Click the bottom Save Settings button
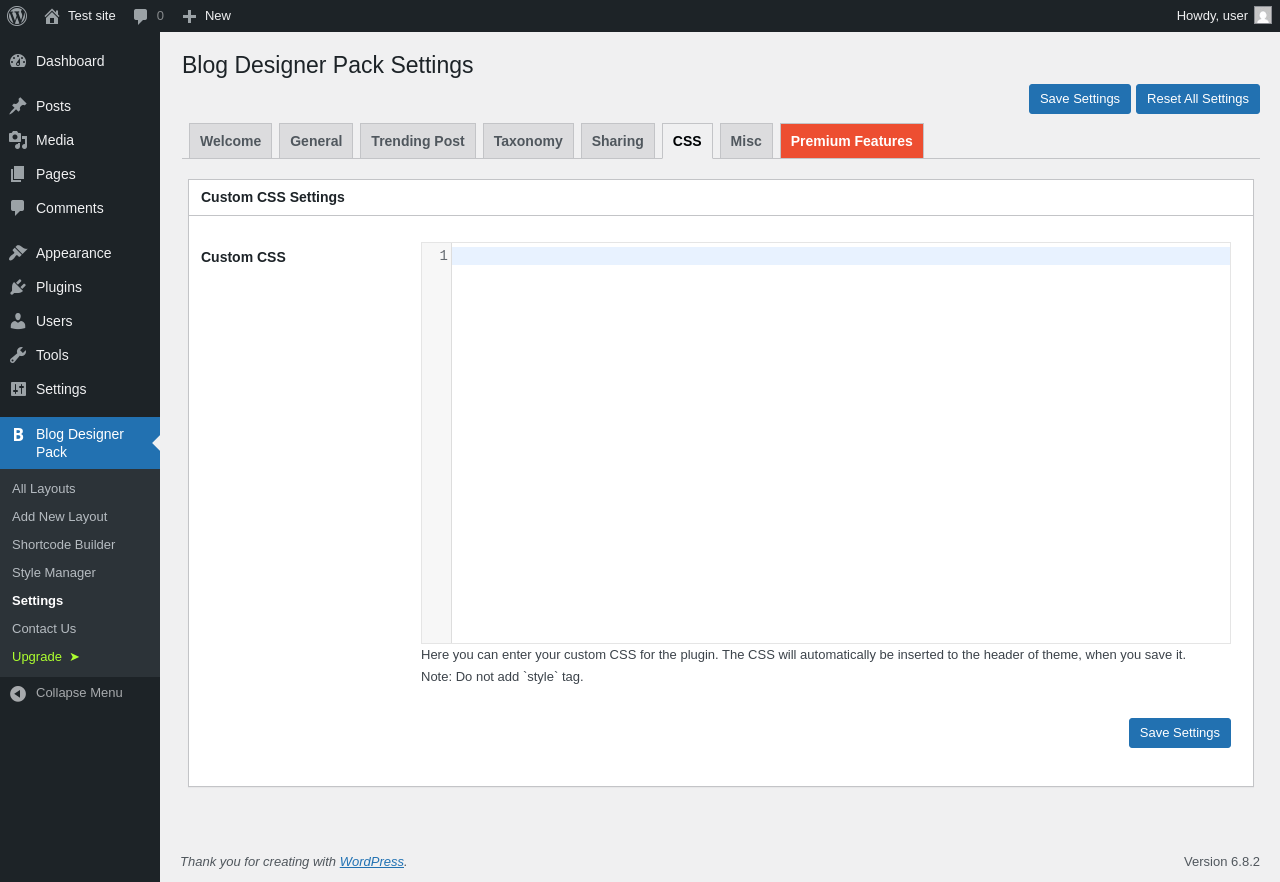The height and width of the screenshot is (882, 1280). [1180, 733]
